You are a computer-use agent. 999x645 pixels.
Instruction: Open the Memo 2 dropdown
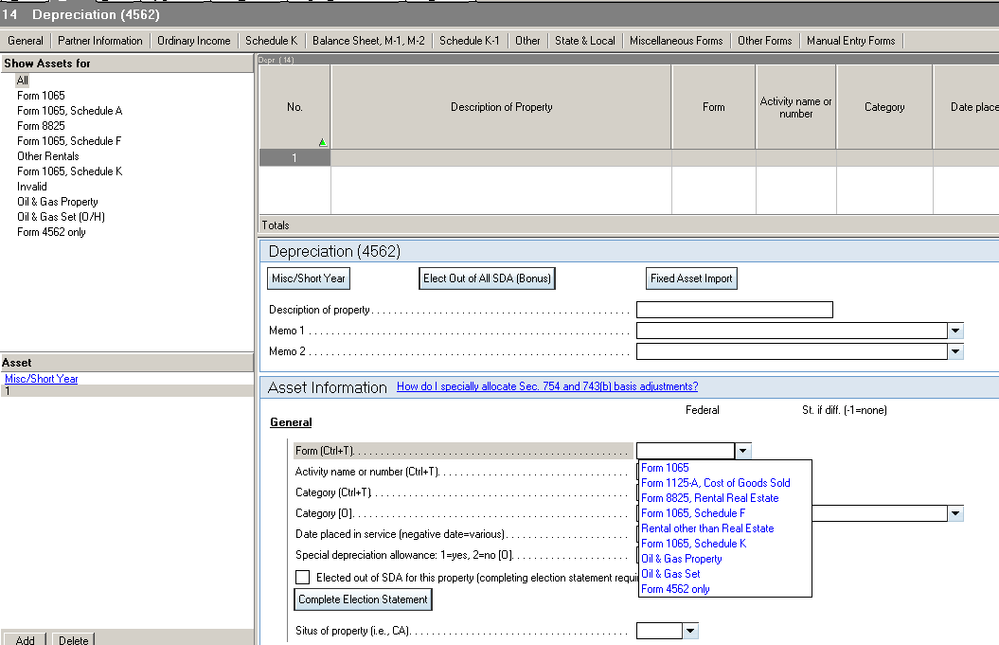pyautogui.click(x=954, y=351)
